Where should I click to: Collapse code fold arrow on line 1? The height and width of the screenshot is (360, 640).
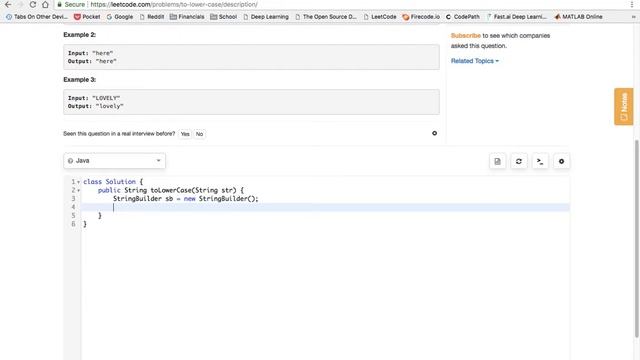click(78, 182)
